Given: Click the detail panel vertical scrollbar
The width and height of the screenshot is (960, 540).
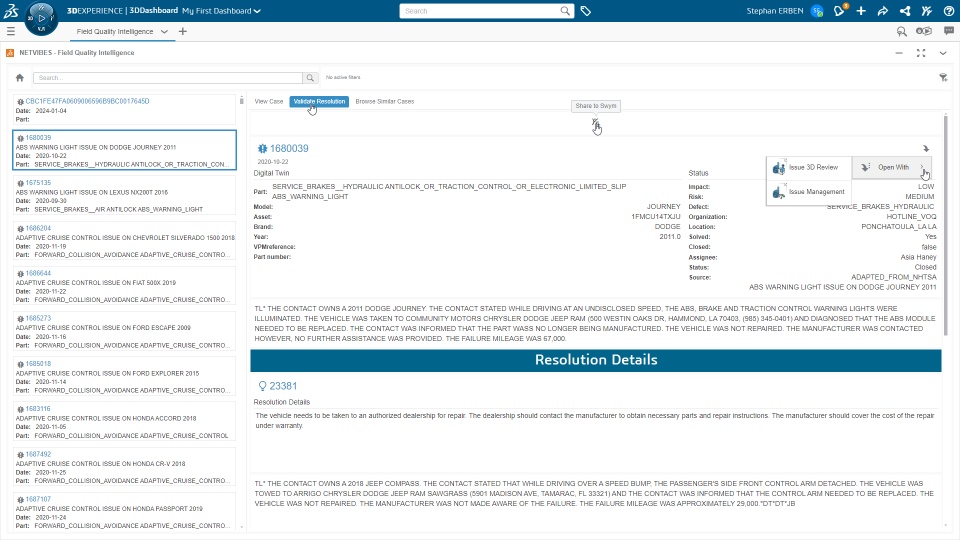Looking at the screenshot, I should (x=945, y=225).
